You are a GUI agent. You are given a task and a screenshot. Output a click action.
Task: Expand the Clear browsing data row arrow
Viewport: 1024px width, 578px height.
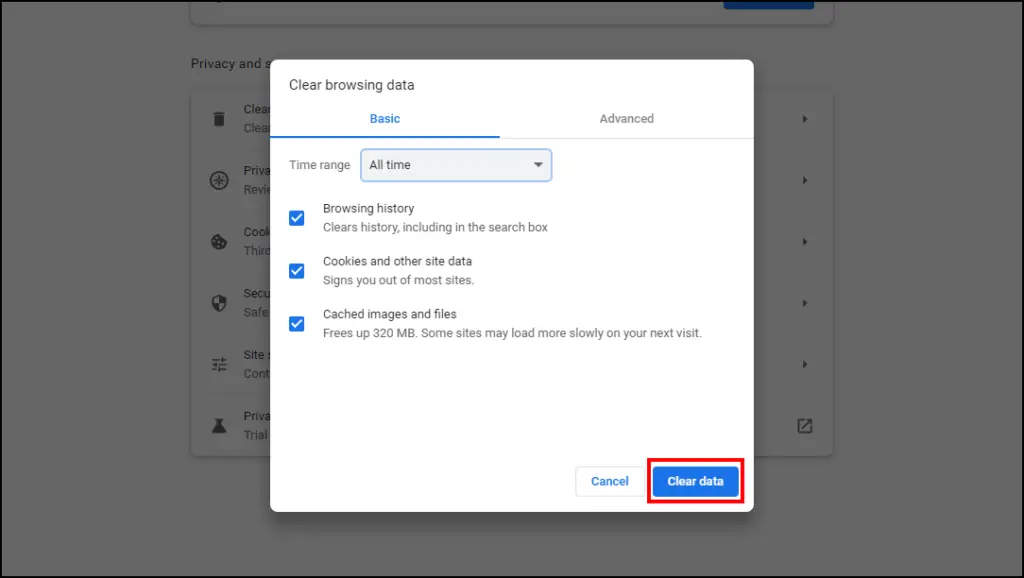(x=805, y=119)
